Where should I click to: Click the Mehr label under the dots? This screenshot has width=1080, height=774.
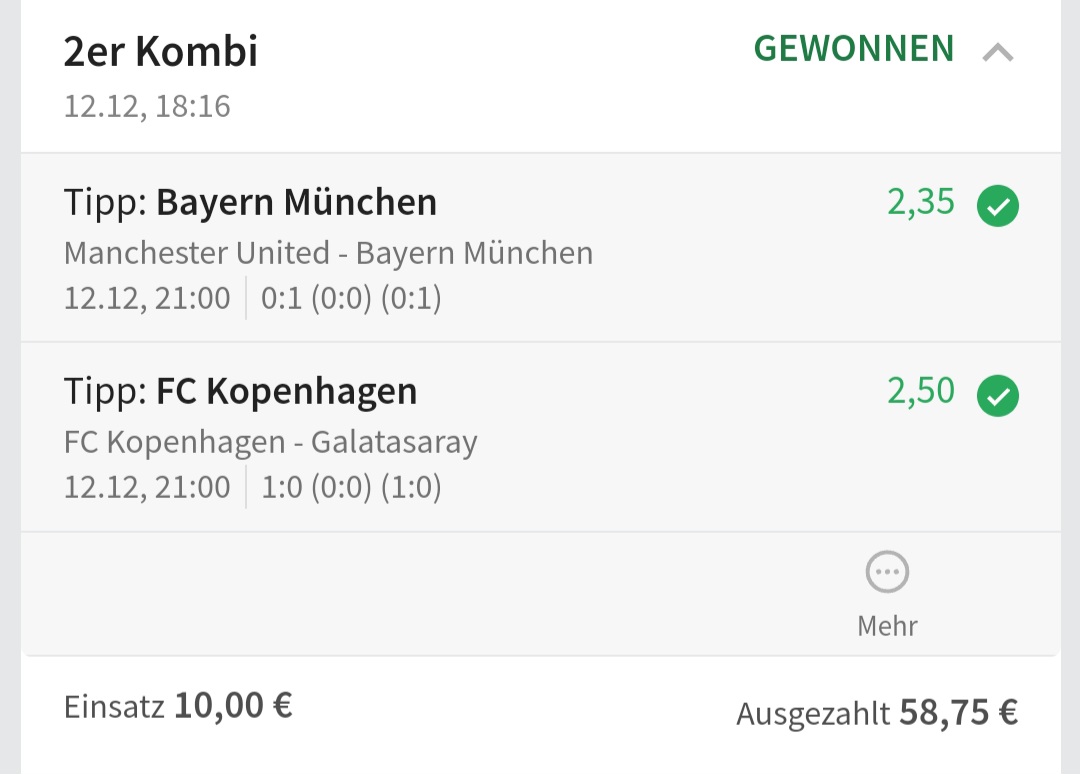click(887, 626)
